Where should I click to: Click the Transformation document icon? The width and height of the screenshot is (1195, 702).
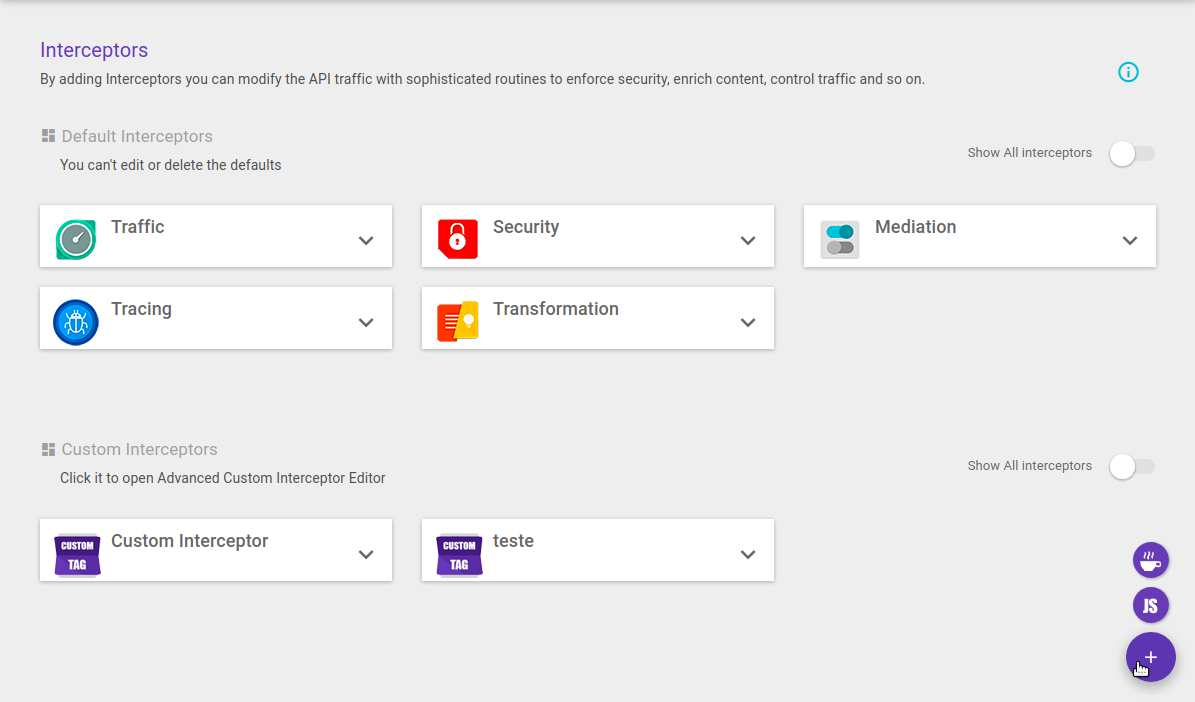click(x=458, y=322)
